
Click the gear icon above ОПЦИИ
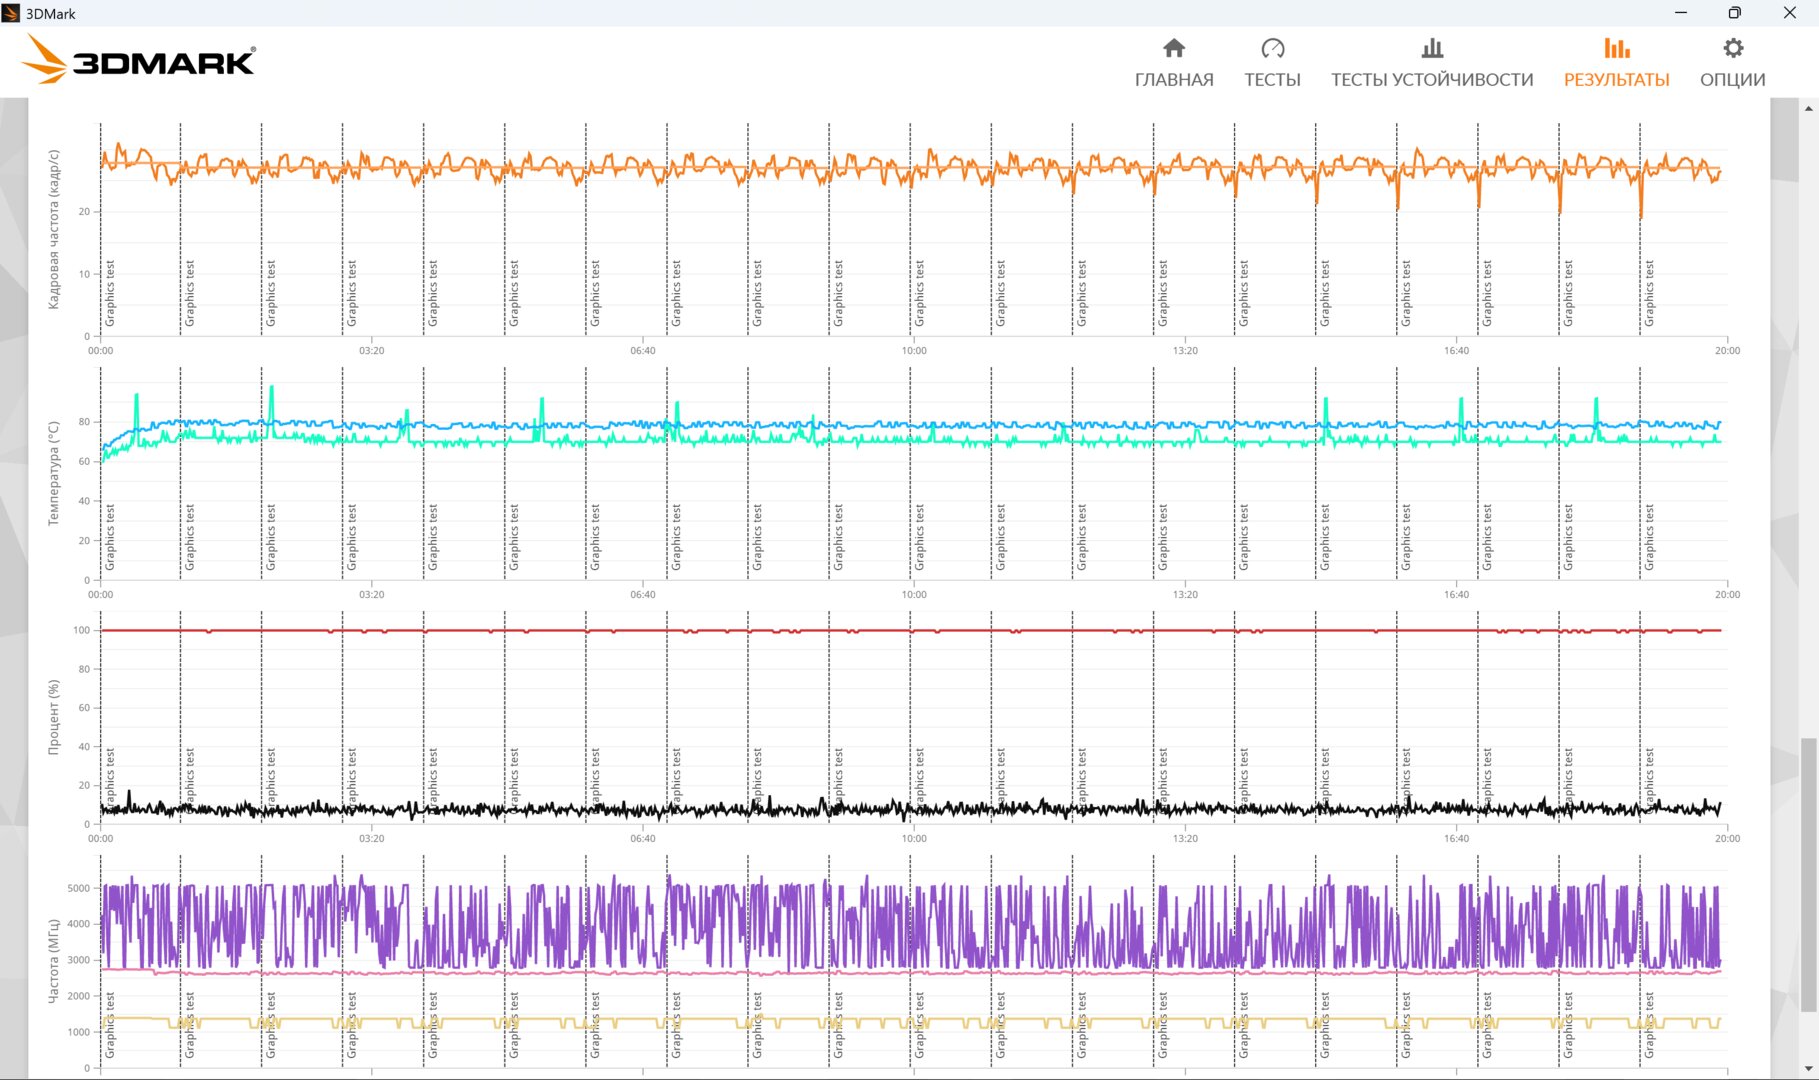tap(1733, 48)
